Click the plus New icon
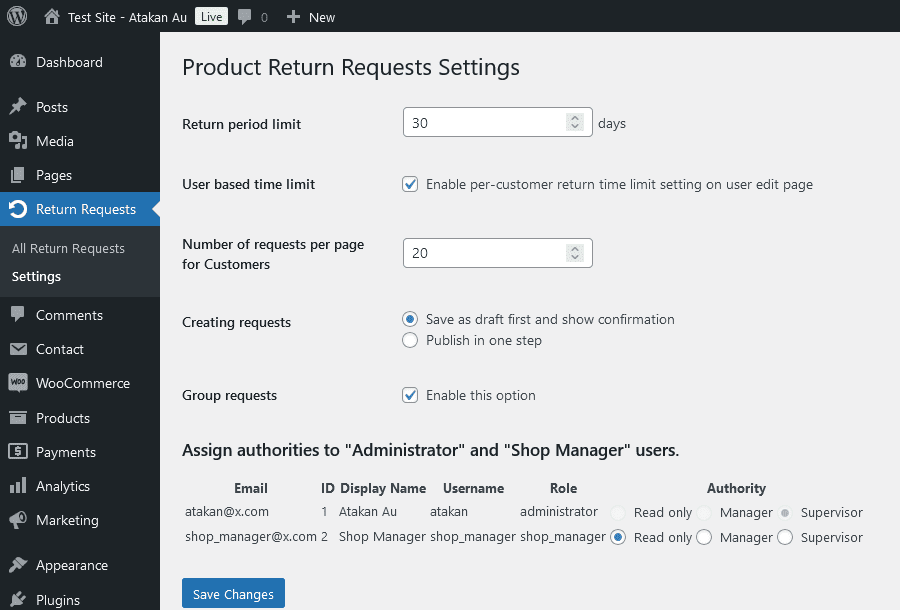 (x=293, y=17)
